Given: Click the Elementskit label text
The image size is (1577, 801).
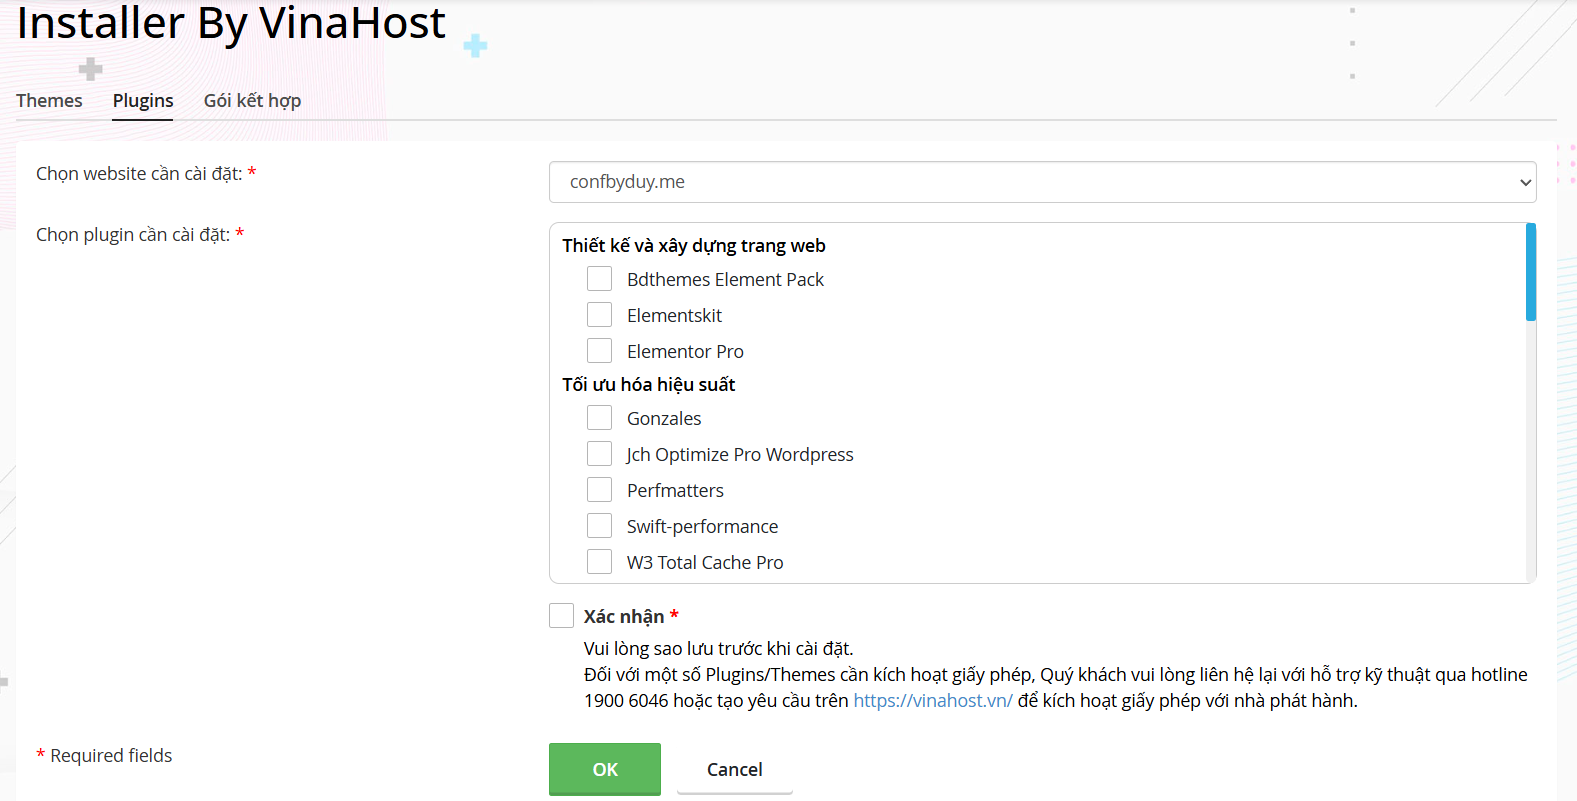Looking at the screenshot, I should (674, 316).
